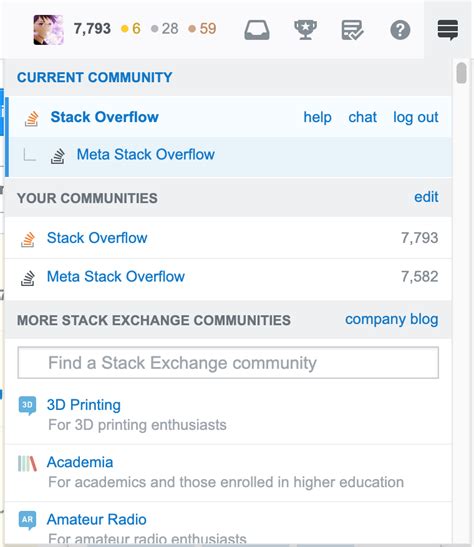Open Meta Stack Overflow in Your Communities list
The image size is (474, 547).
[115, 277]
